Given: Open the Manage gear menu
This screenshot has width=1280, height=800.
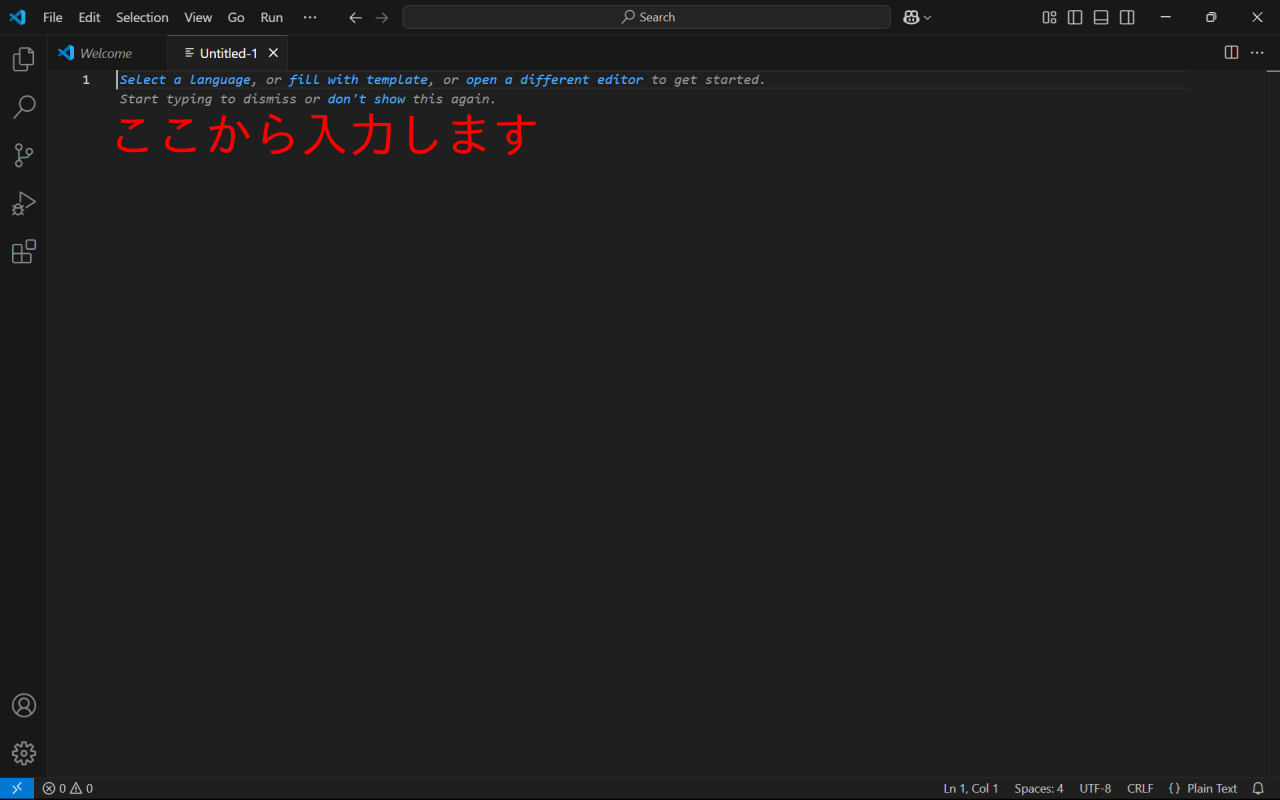Looking at the screenshot, I should click(23, 753).
